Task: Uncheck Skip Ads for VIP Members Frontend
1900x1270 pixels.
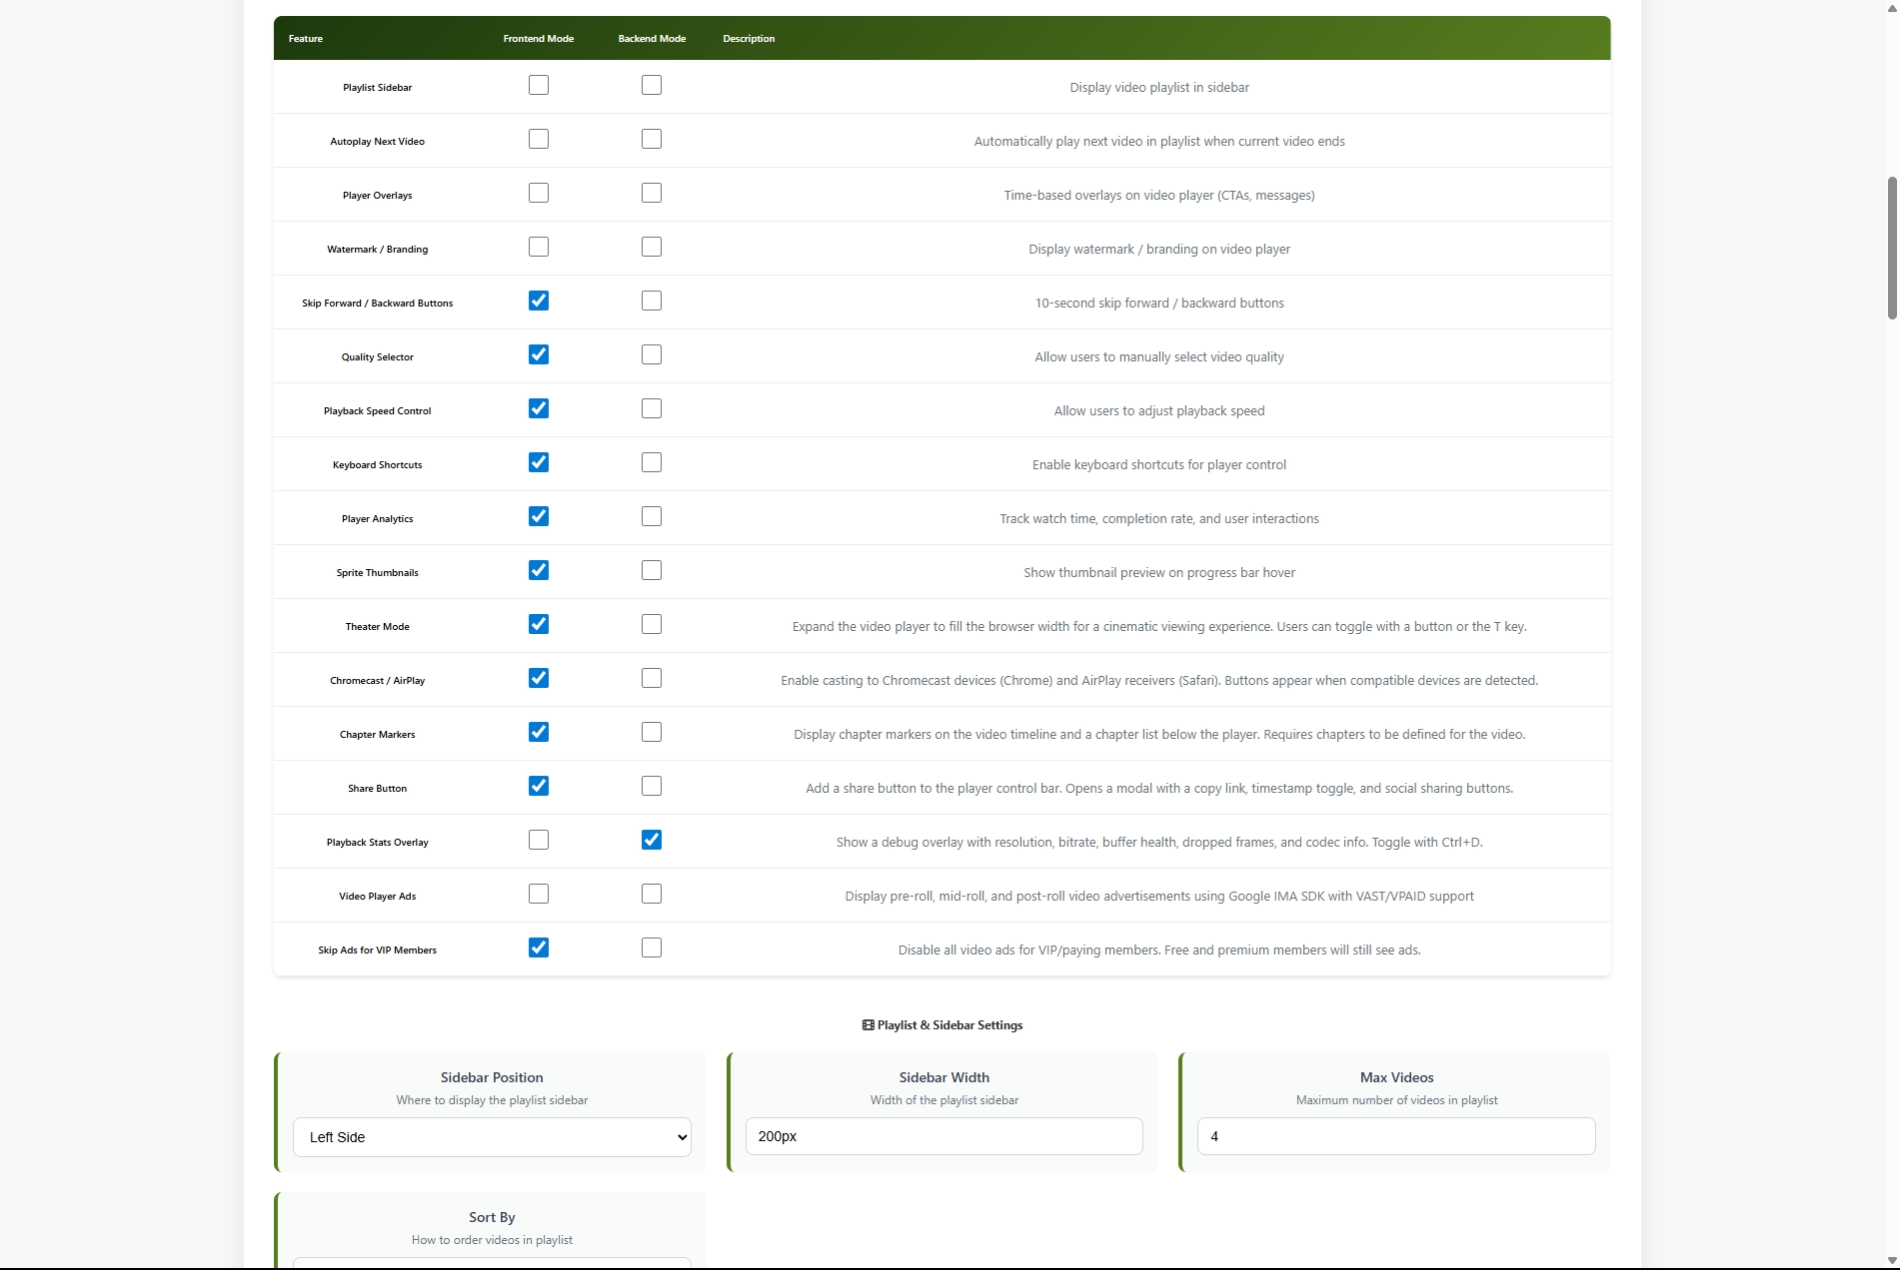Action: (x=538, y=949)
